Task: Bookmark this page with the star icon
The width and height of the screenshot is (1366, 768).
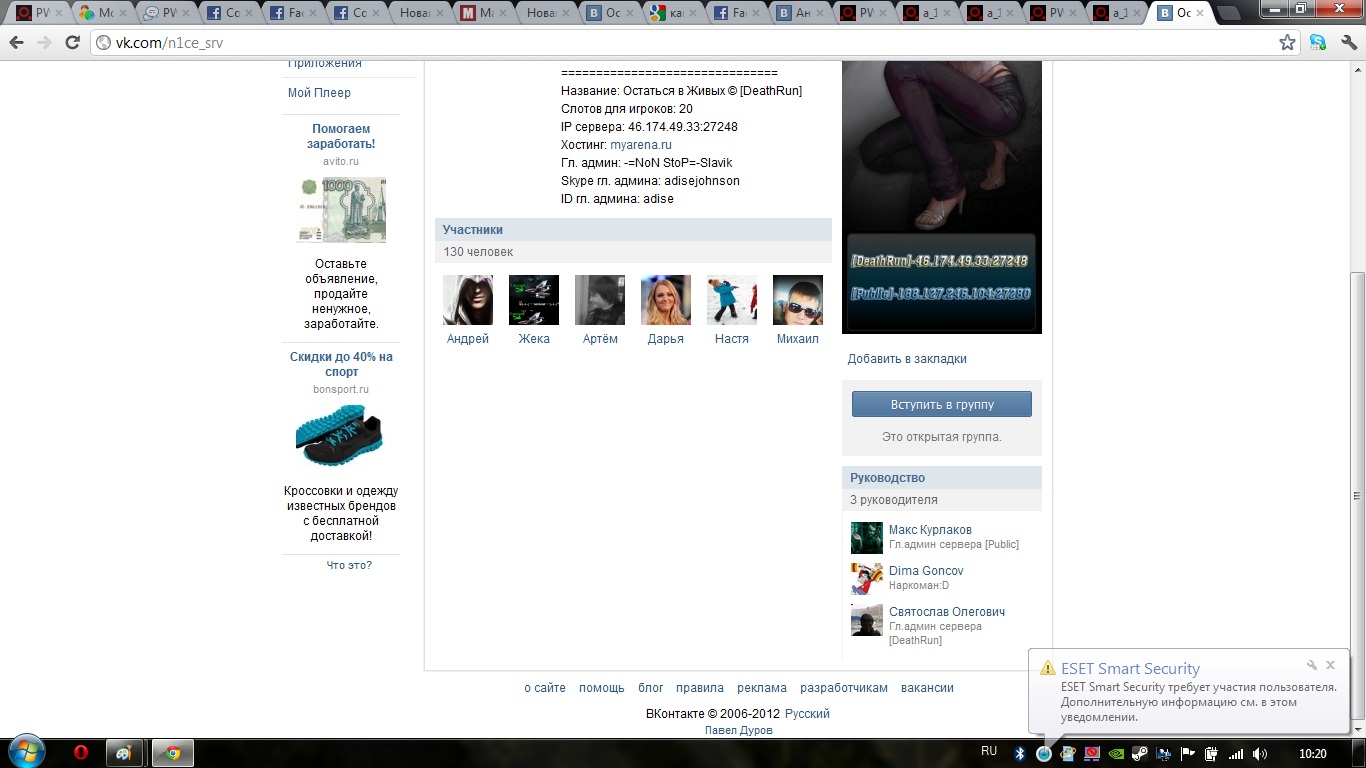Action: coord(1287,43)
